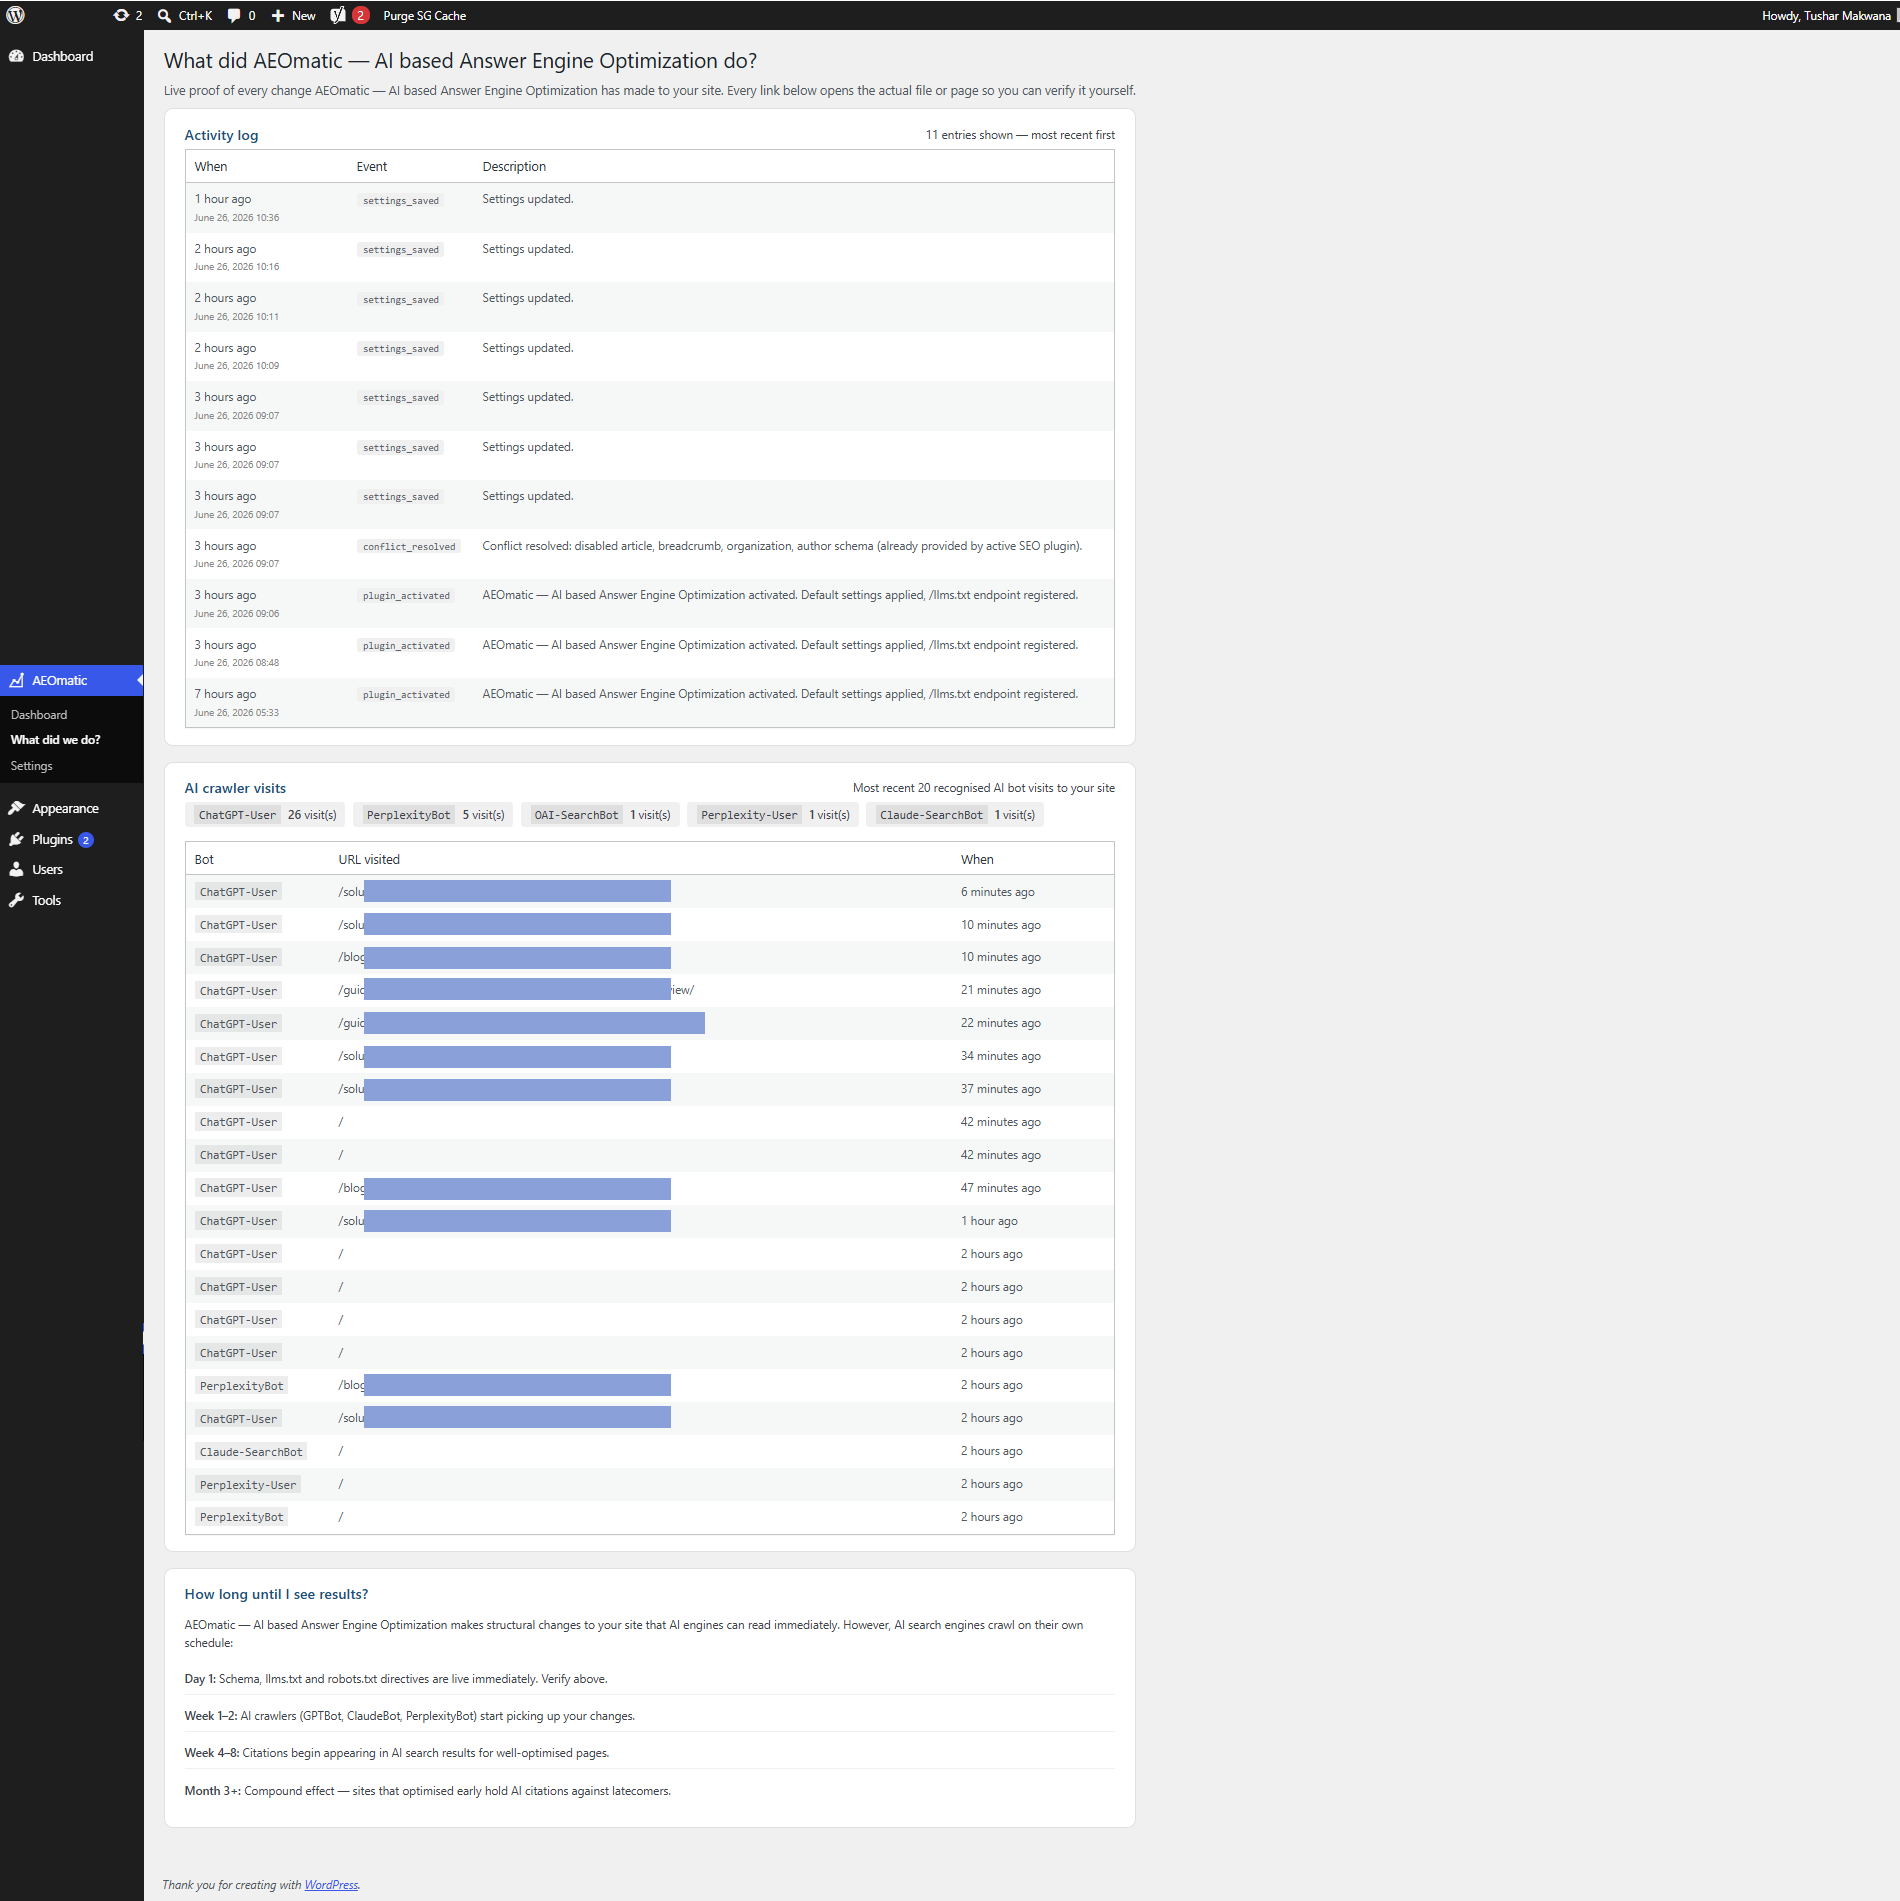Open the WordPress logo menu

[16, 15]
